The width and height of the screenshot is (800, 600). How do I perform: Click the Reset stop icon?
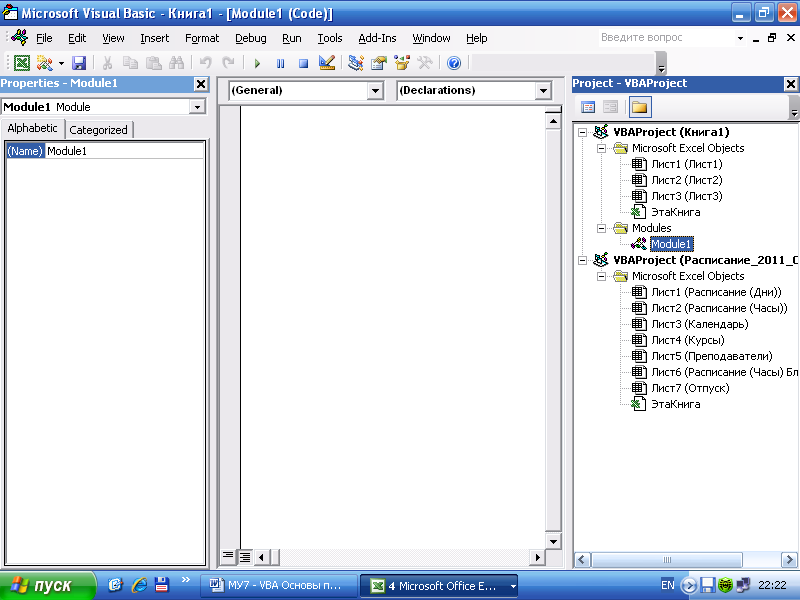pos(303,63)
